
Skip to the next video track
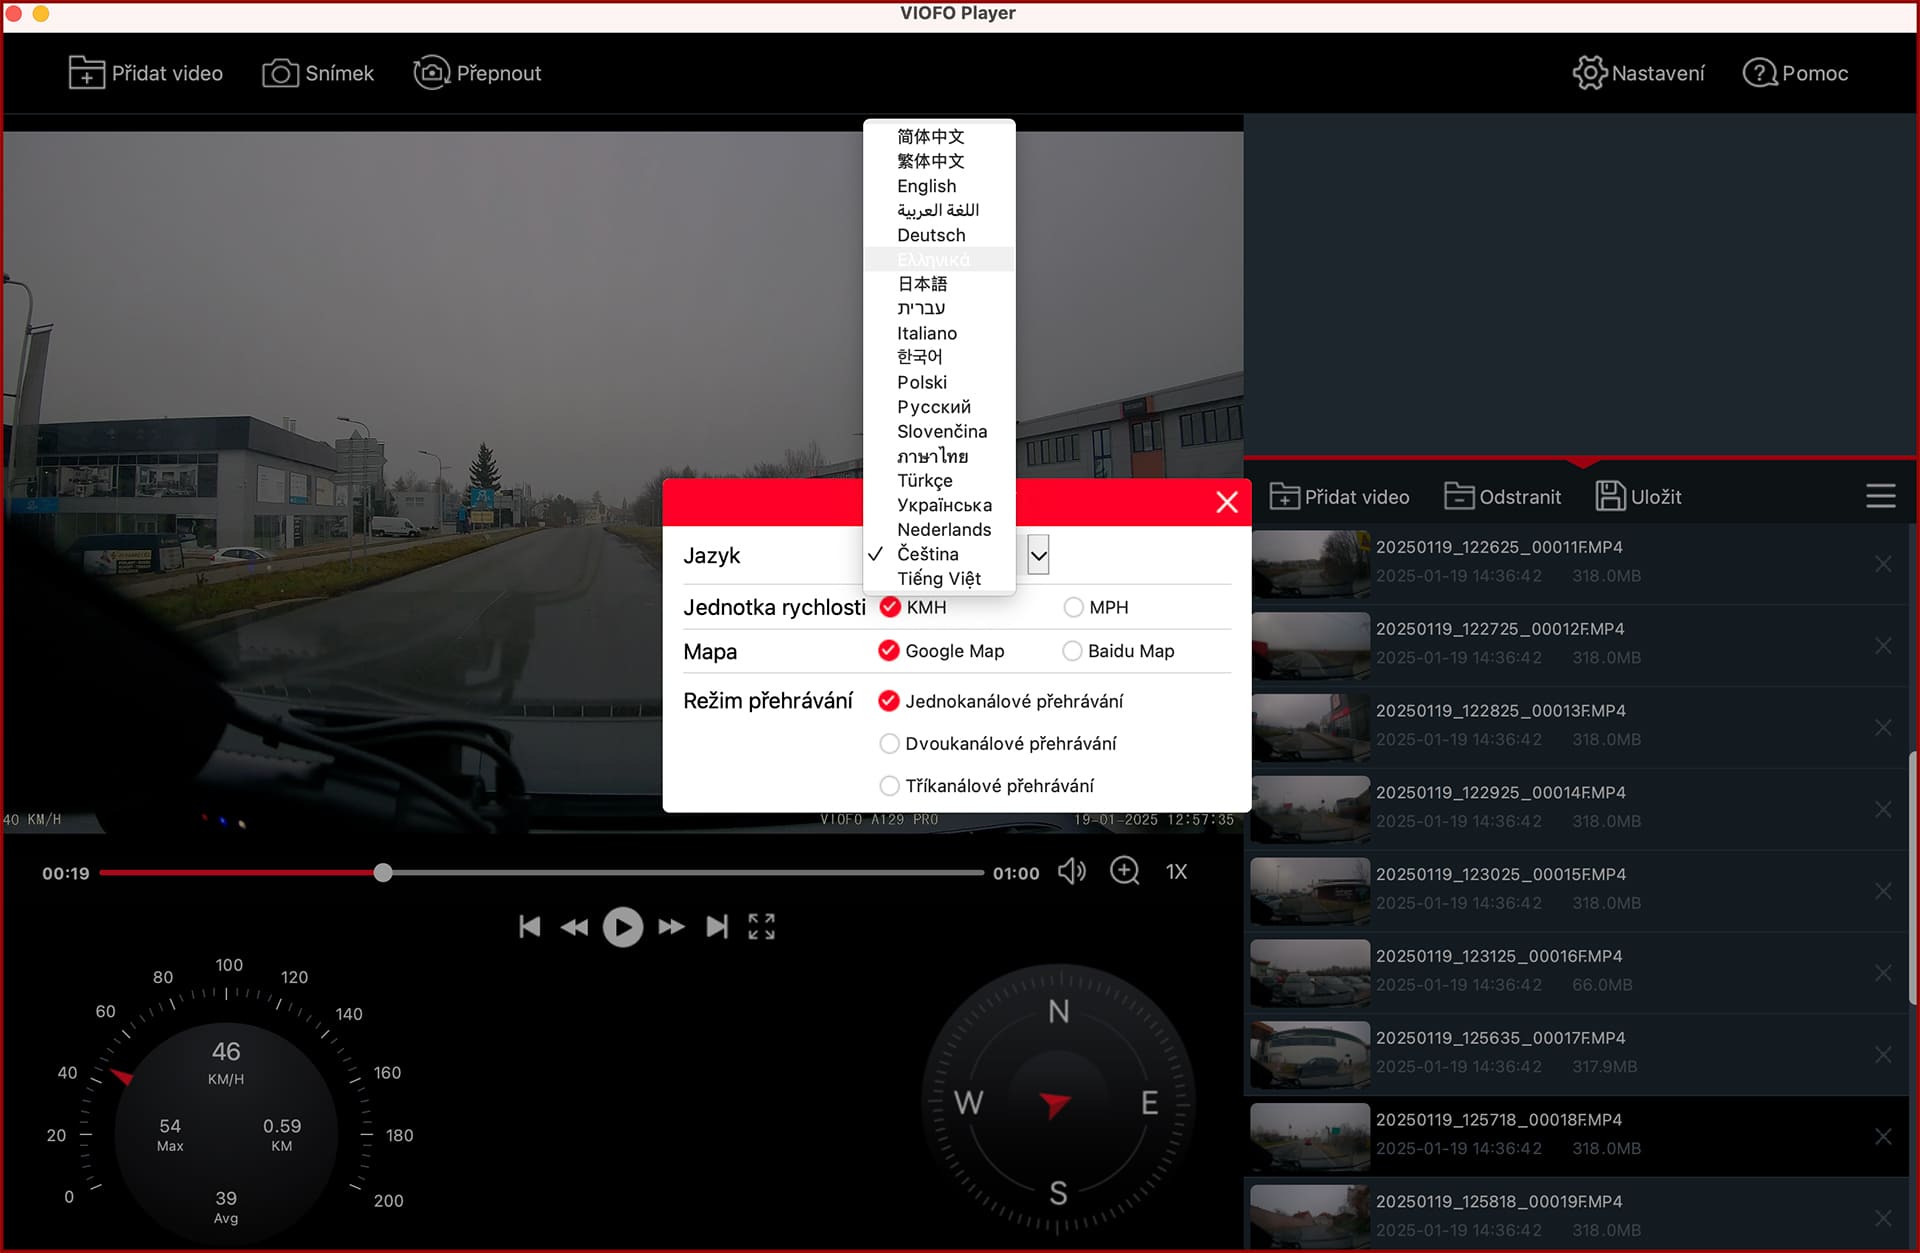[717, 927]
